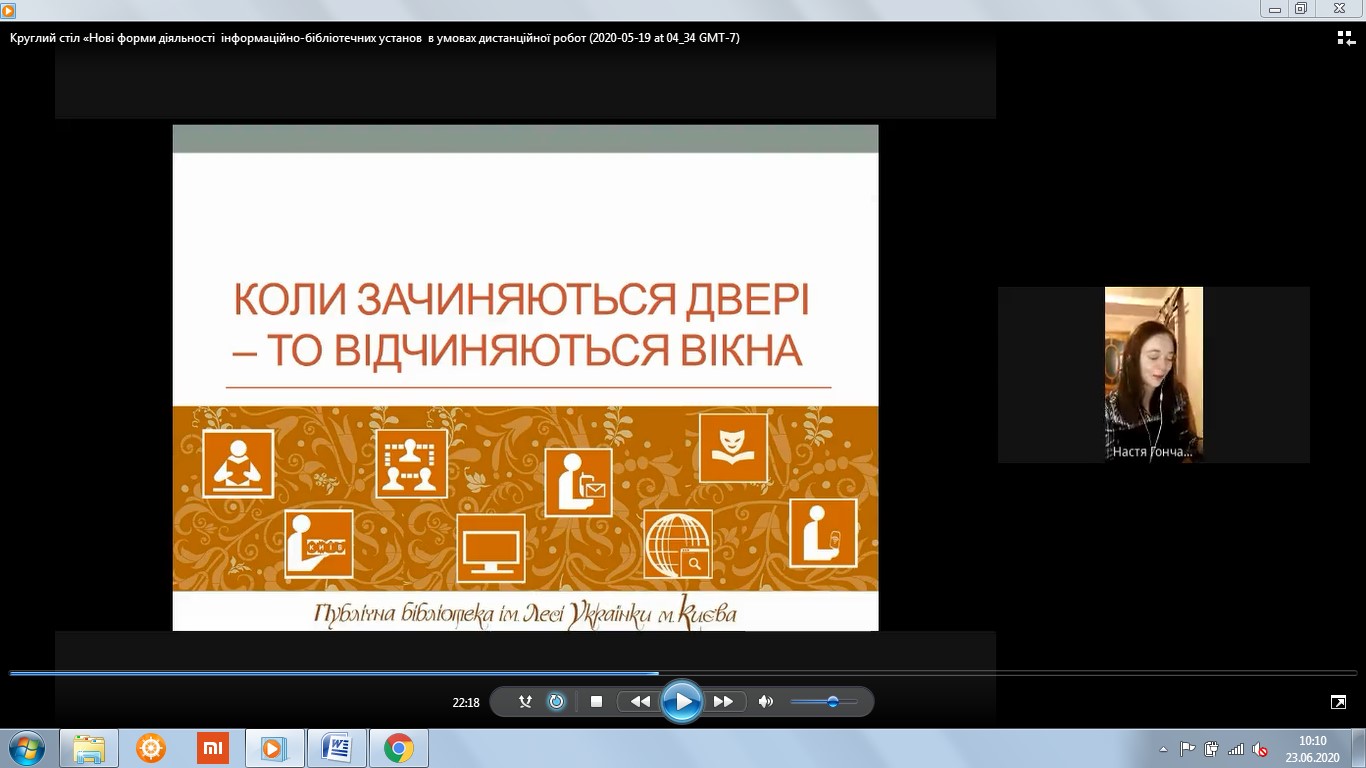Open Windows Explorer from the taskbar
Image resolution: width=1366 pixels, height=768 pixels.
coord(89,748)
